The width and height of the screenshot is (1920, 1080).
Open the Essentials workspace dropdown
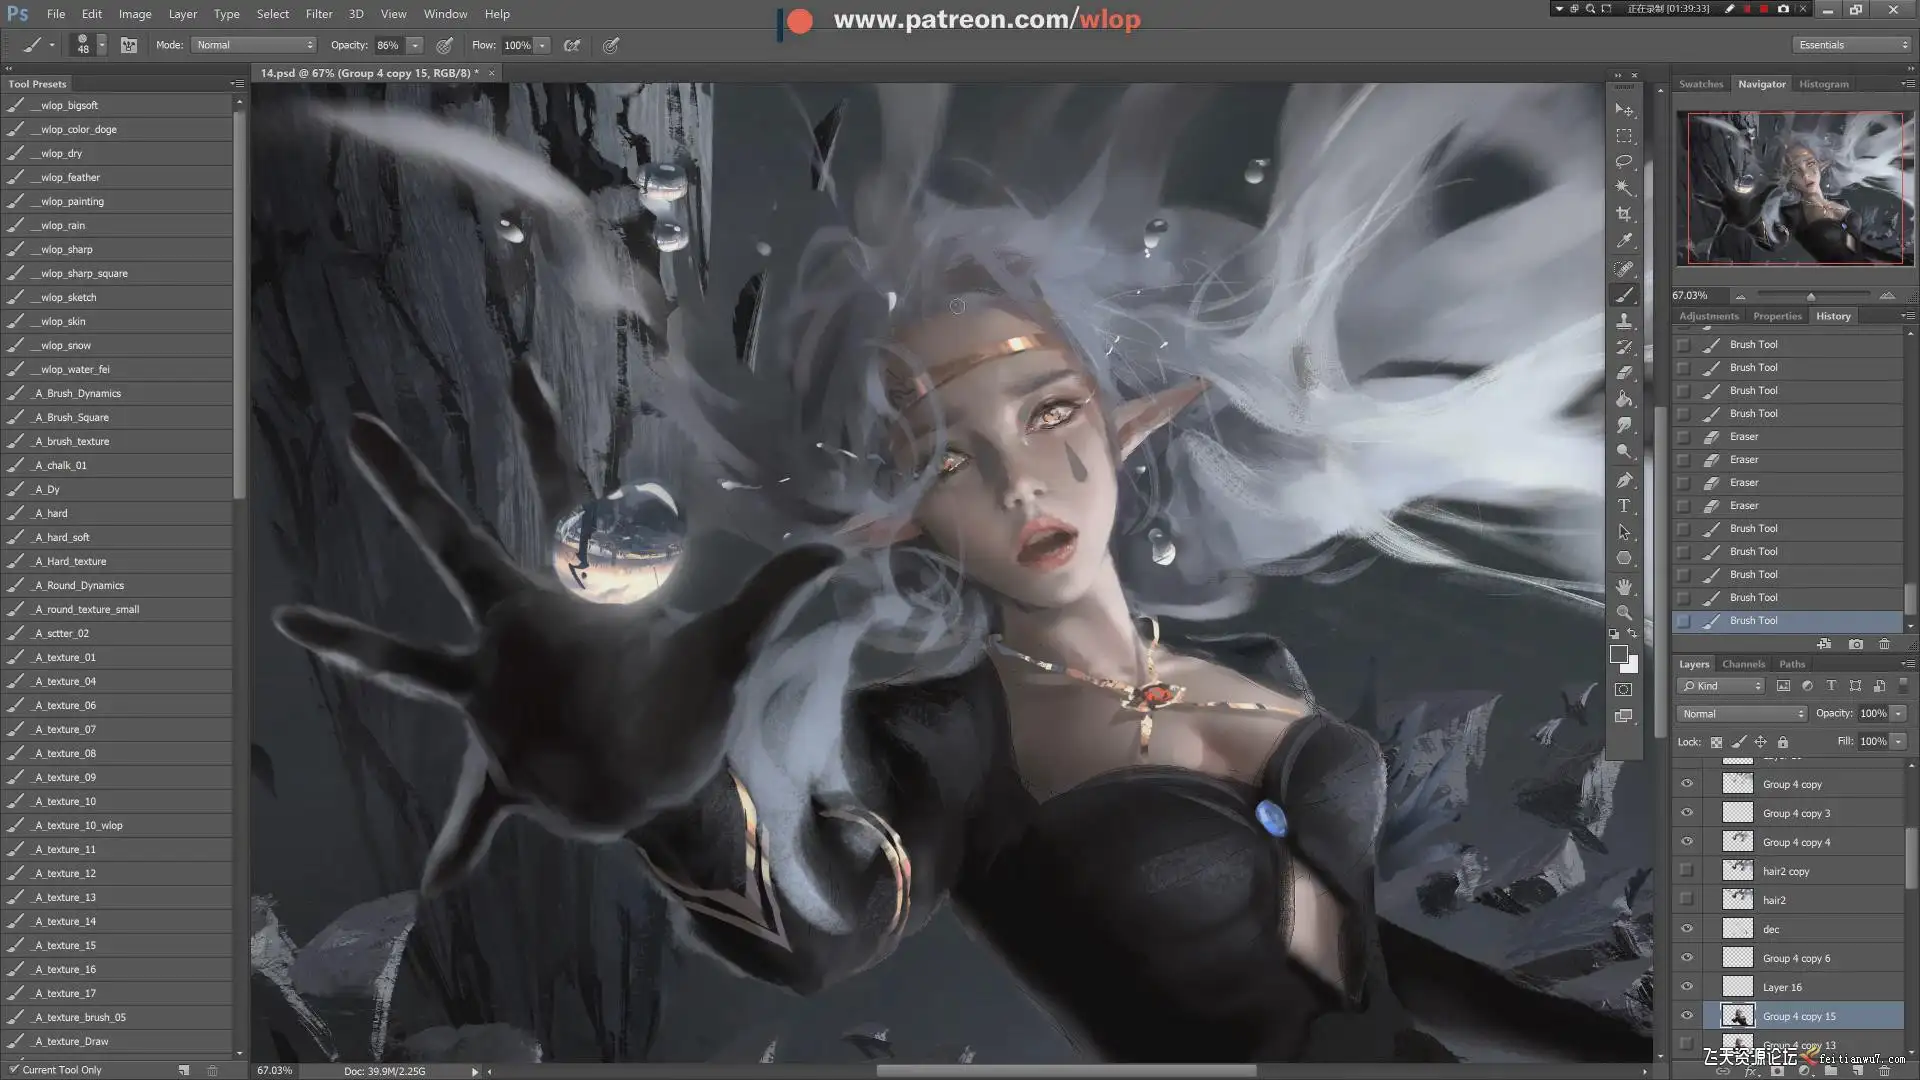tap(1852, 45)
